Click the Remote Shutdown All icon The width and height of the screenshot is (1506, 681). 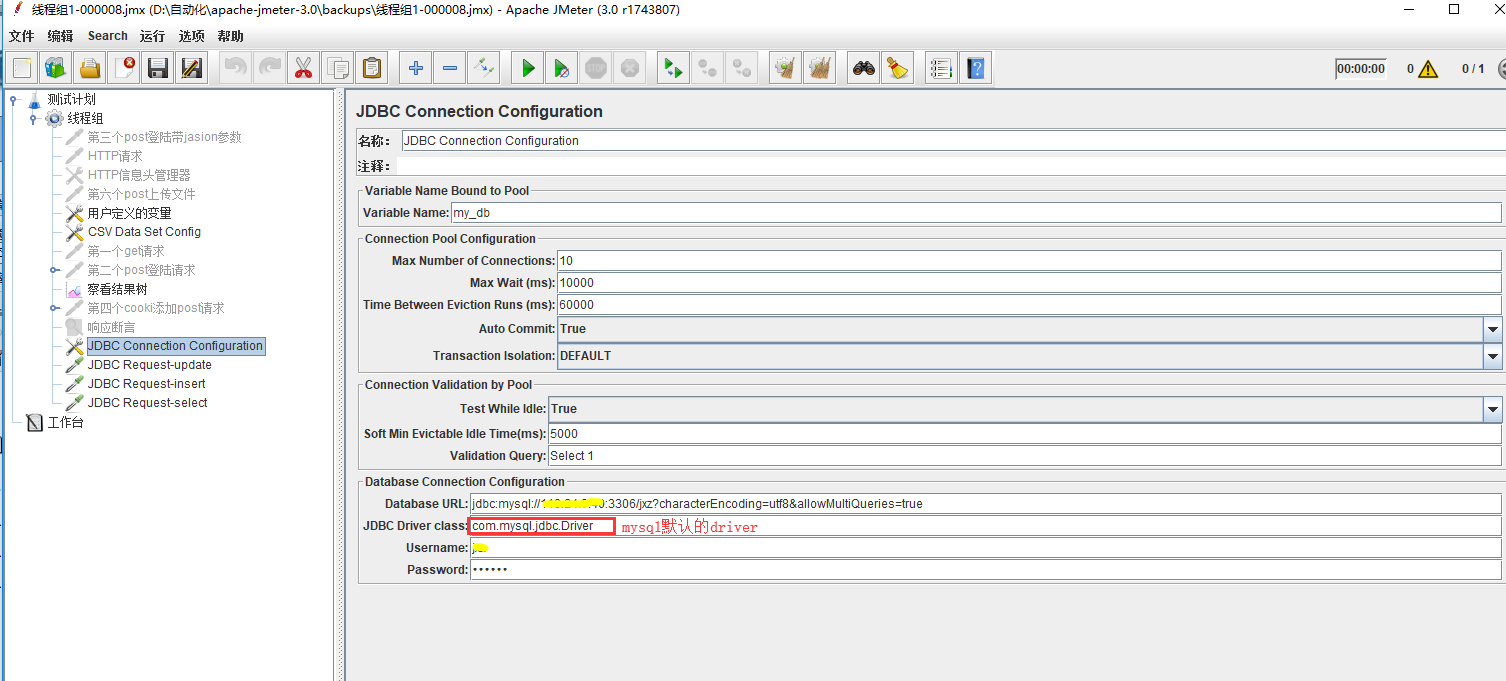[x=742, y=68]
